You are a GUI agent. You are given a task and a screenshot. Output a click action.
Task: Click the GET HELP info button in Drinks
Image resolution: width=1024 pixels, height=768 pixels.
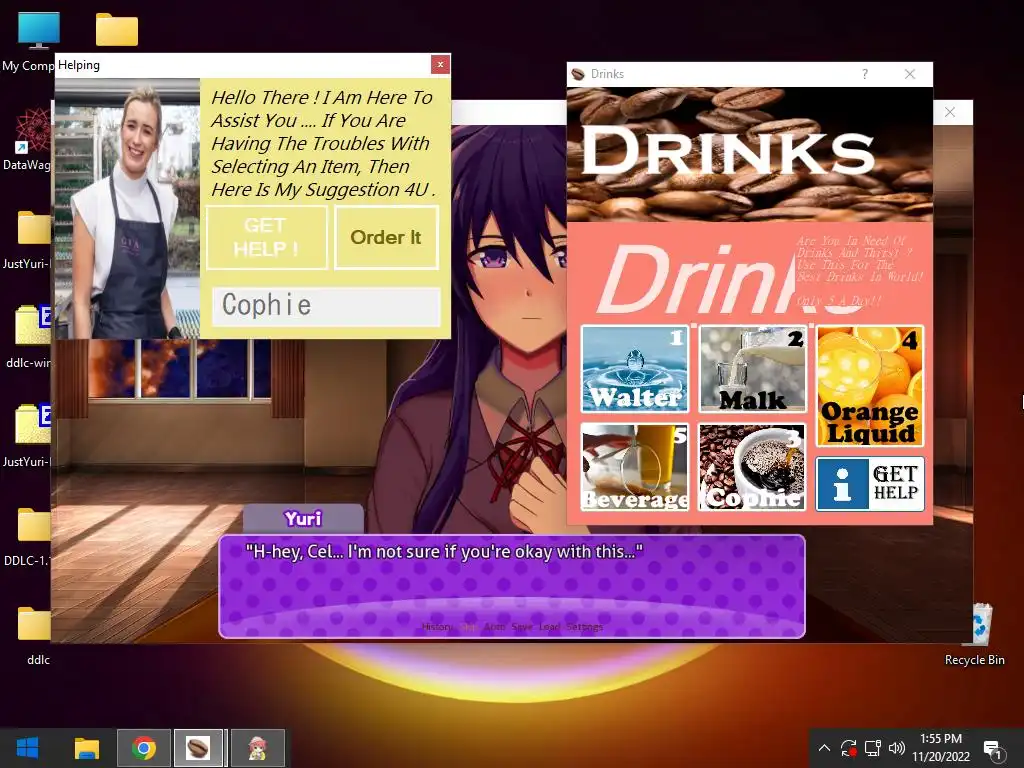tap(870, 484)
